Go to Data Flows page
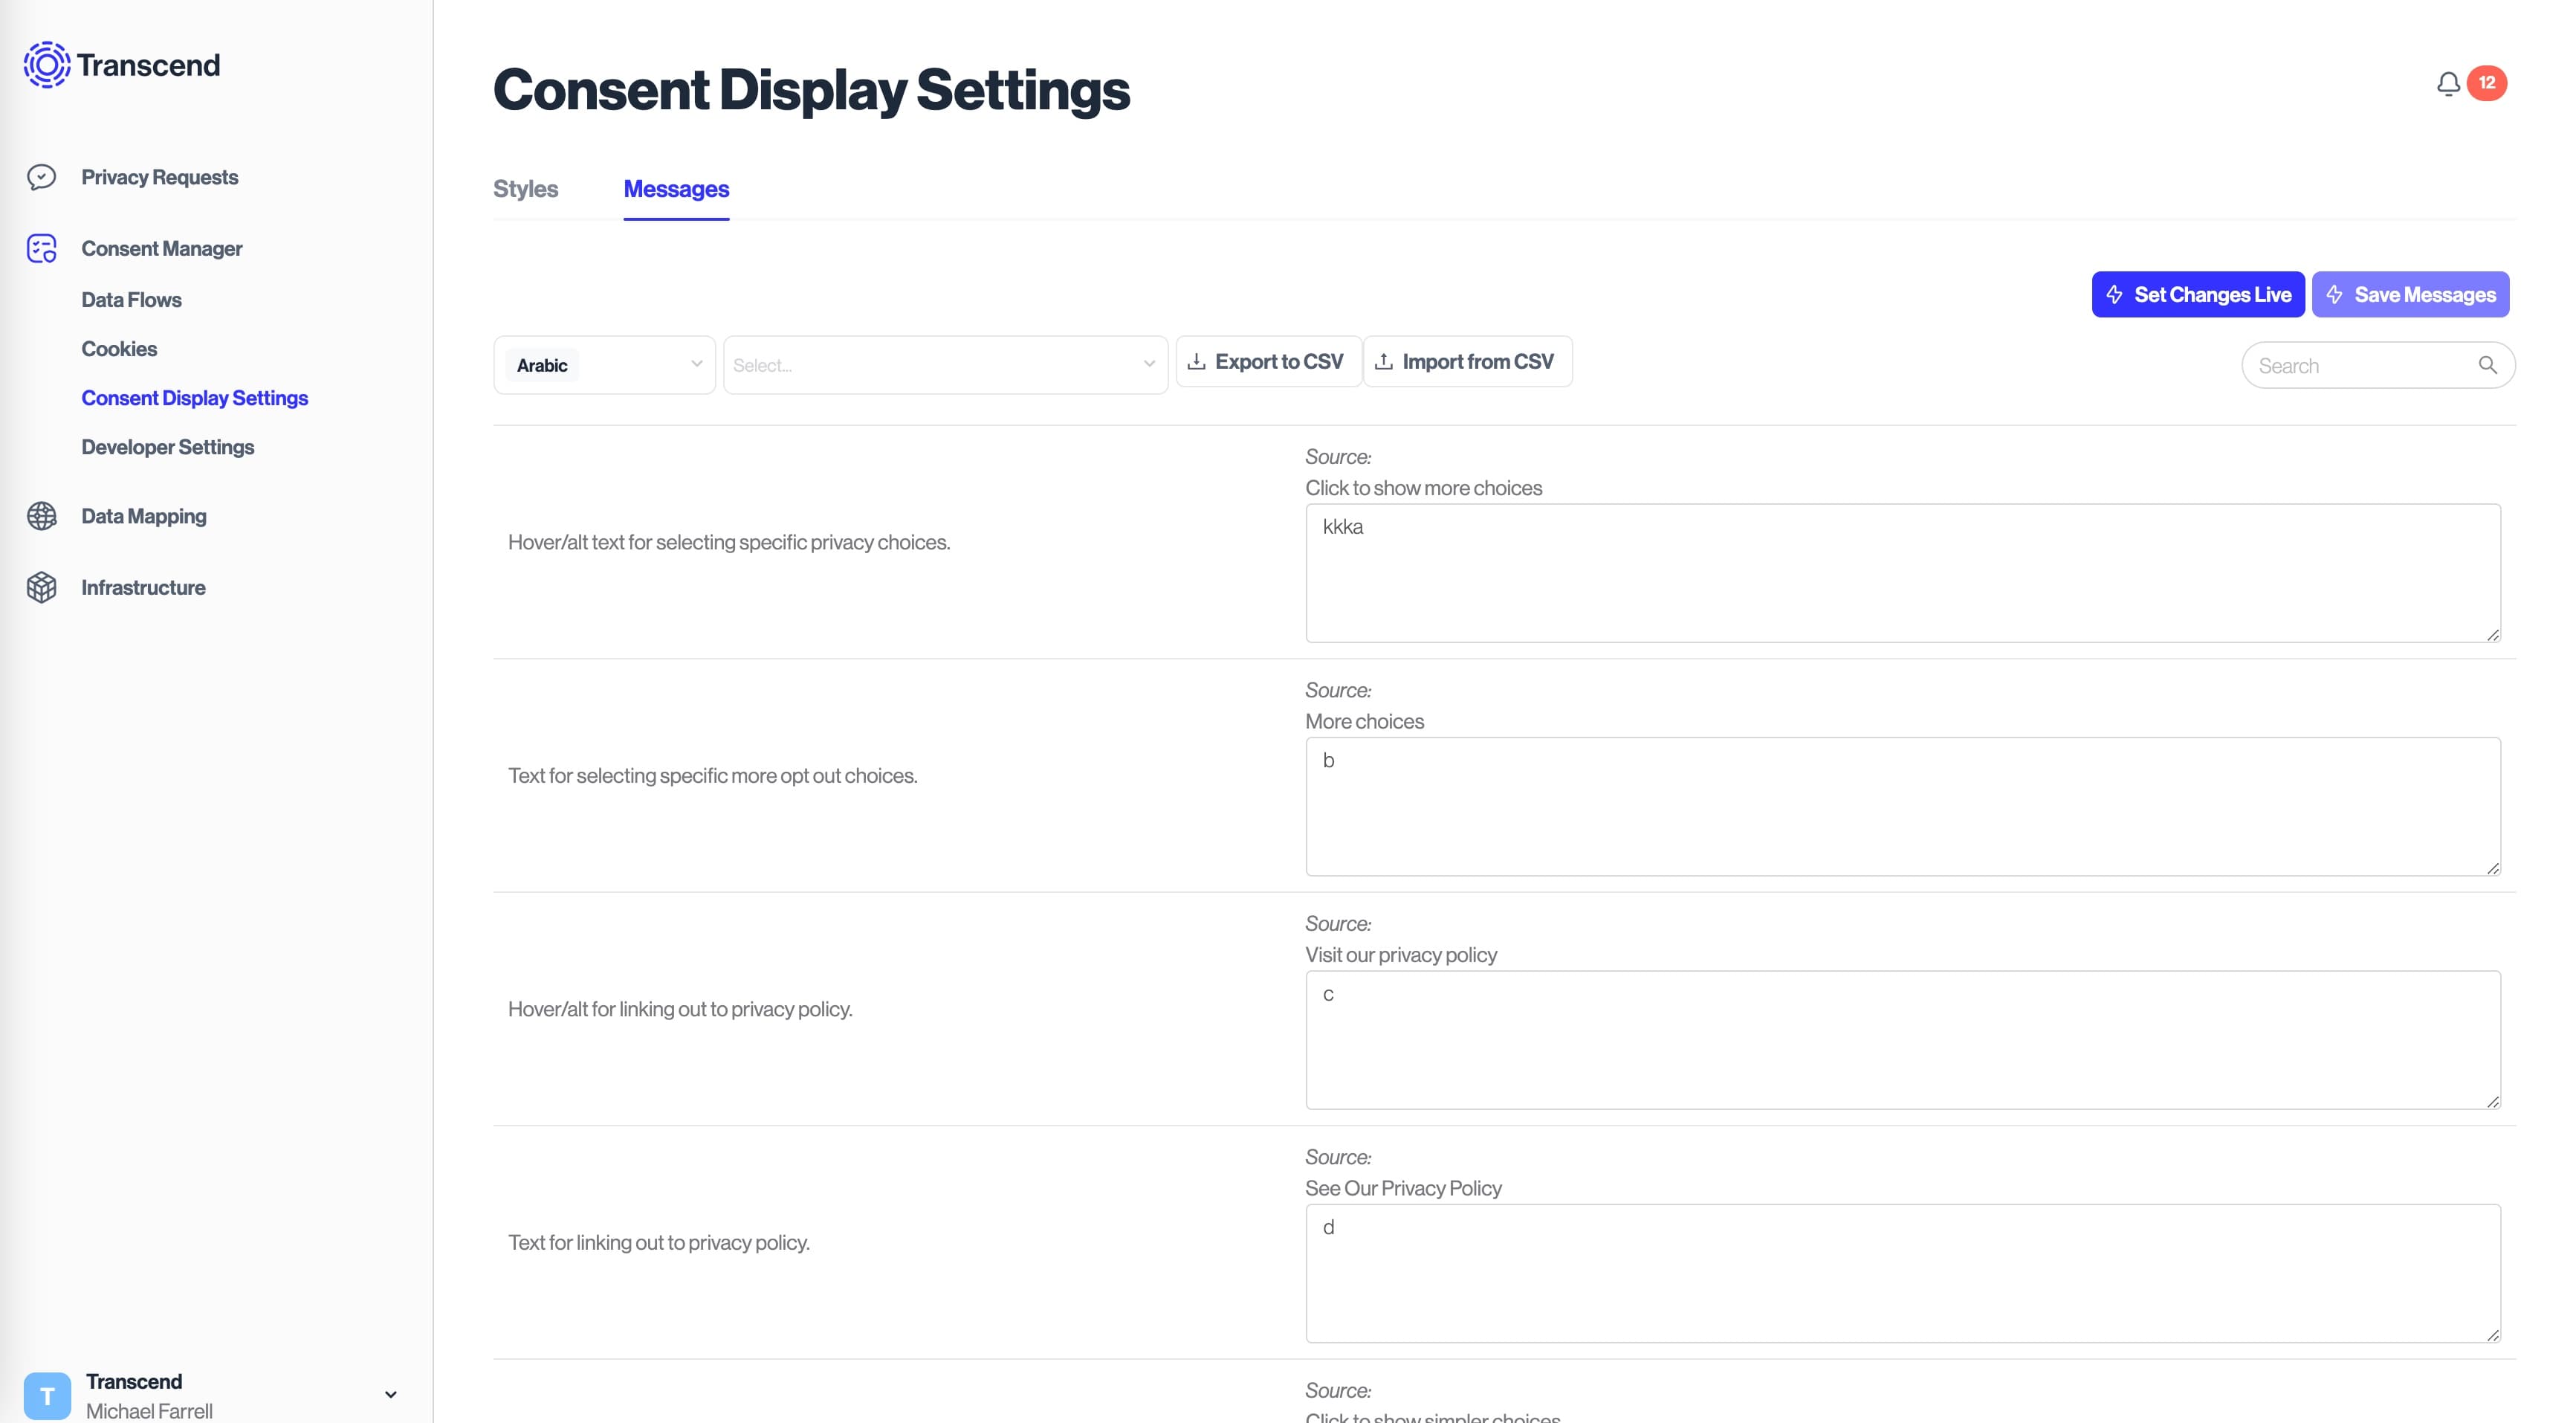This screenshot has width=2576, height=1423. point(131,300)
